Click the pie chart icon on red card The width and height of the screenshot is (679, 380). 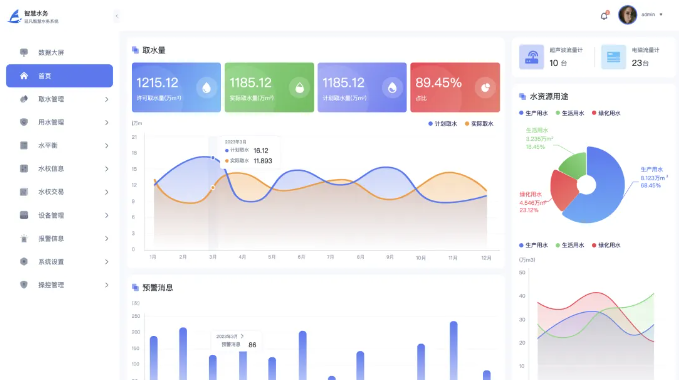485,87
